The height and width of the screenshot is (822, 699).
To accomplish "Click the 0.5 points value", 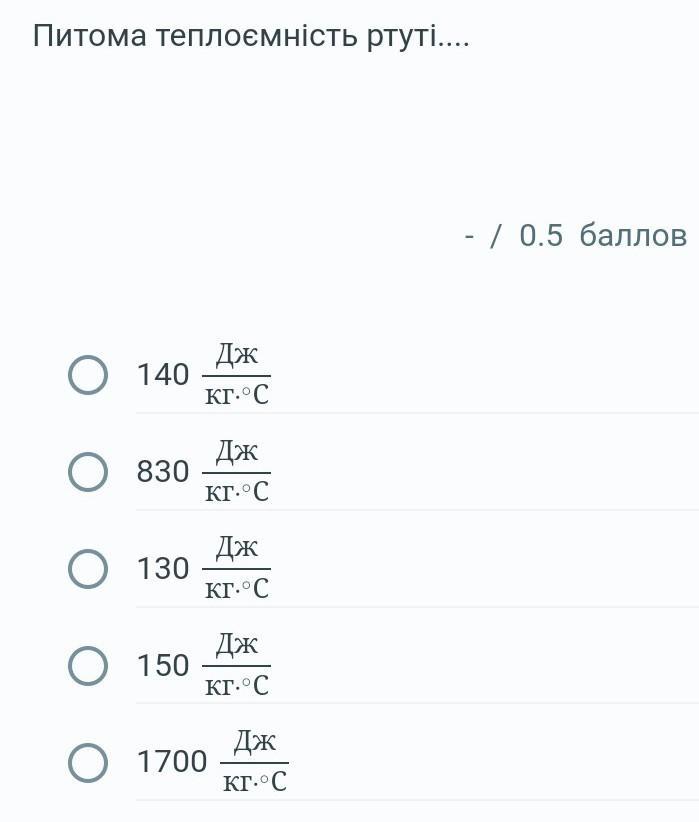I will 541,235.
